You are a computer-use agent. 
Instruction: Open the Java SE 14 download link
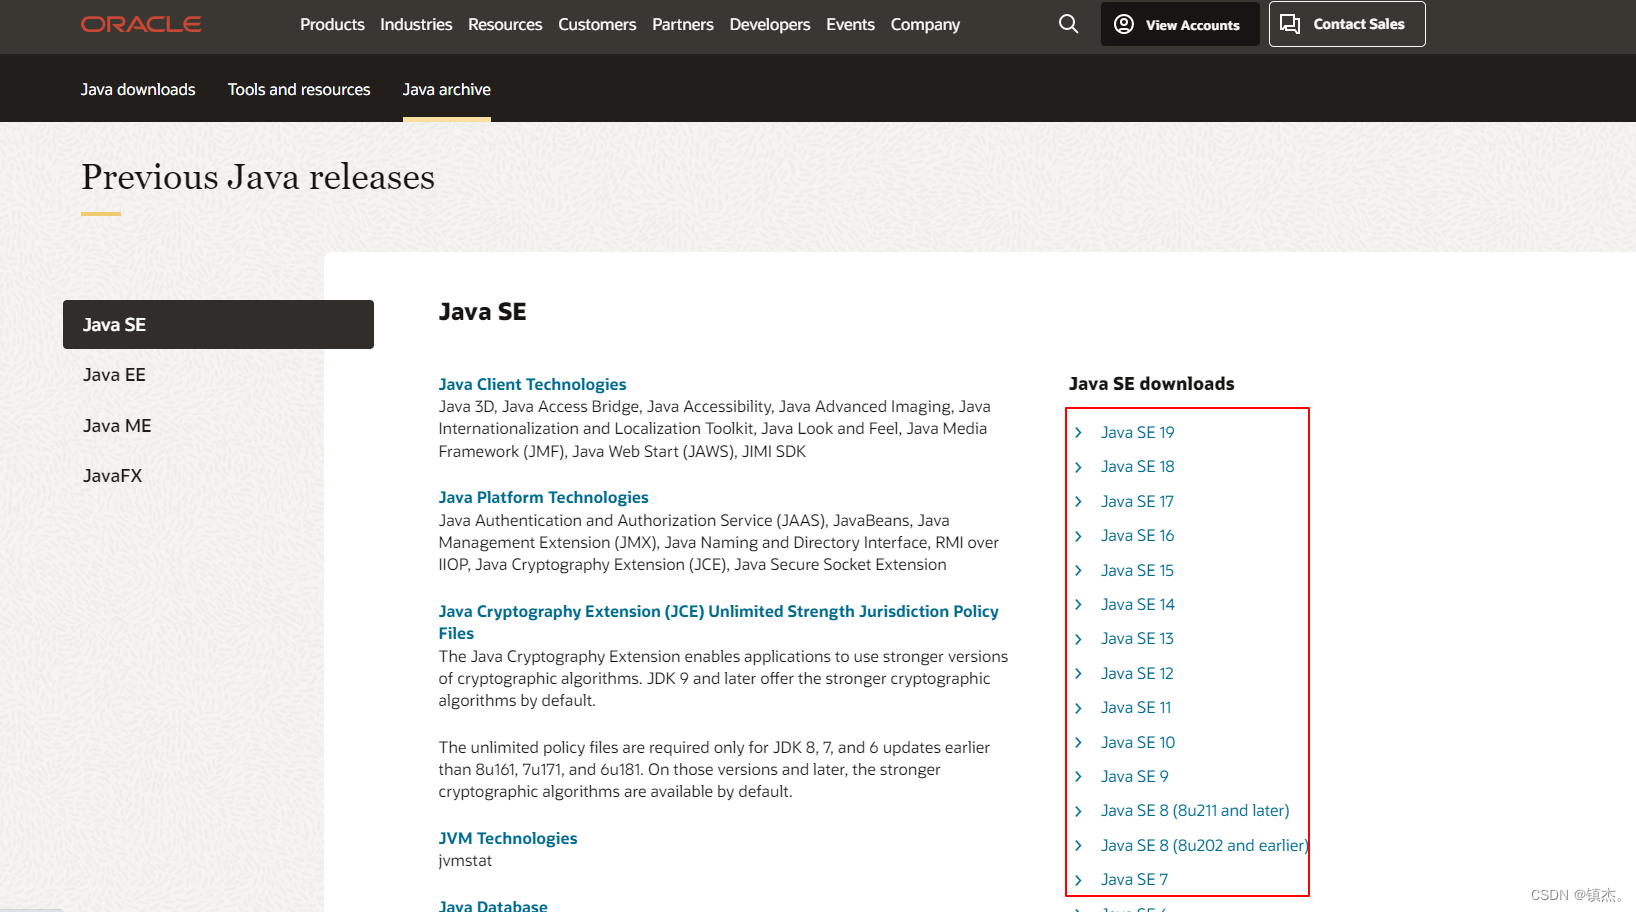[x=1138, y=604]
